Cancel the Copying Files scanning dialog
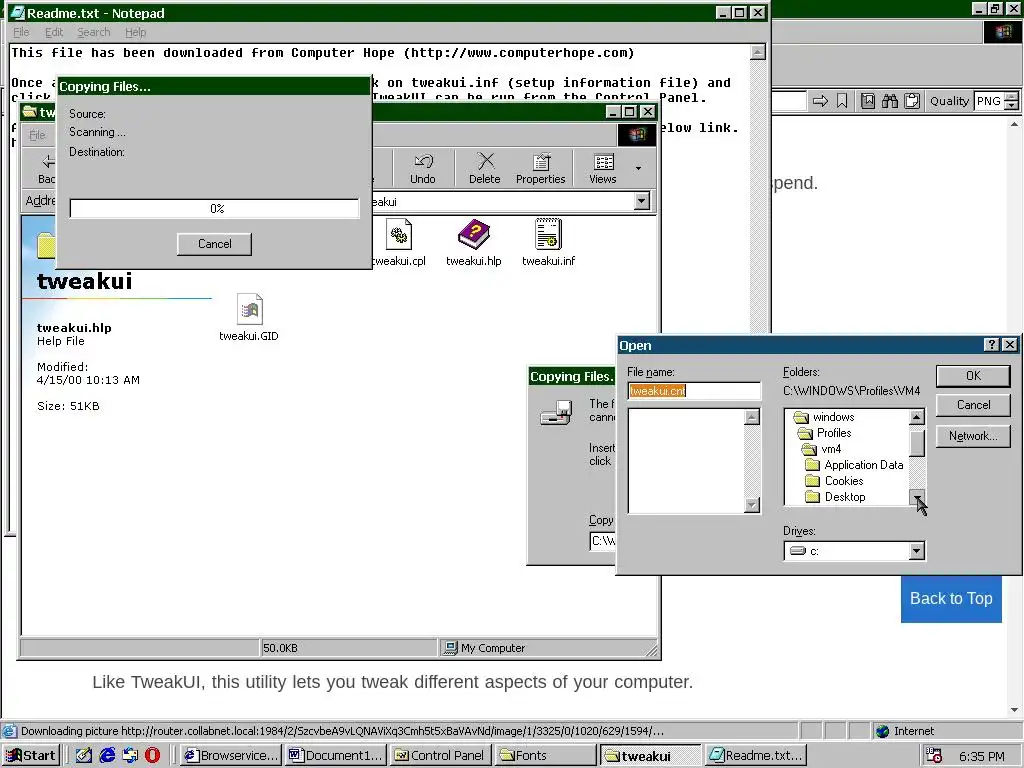This screenshot has width=1024, height=768. (214, 244)
